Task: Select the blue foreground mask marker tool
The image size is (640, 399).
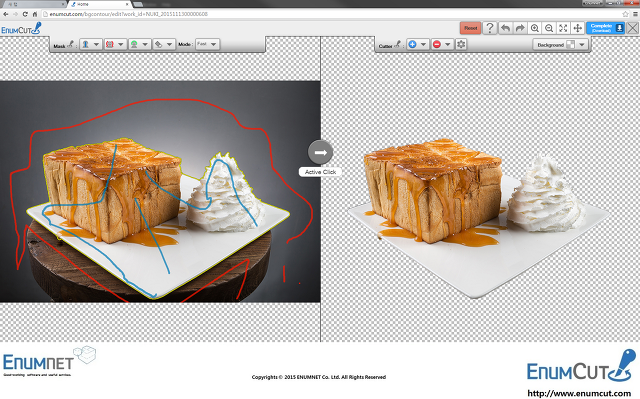Action: click(x=86, y=44)
